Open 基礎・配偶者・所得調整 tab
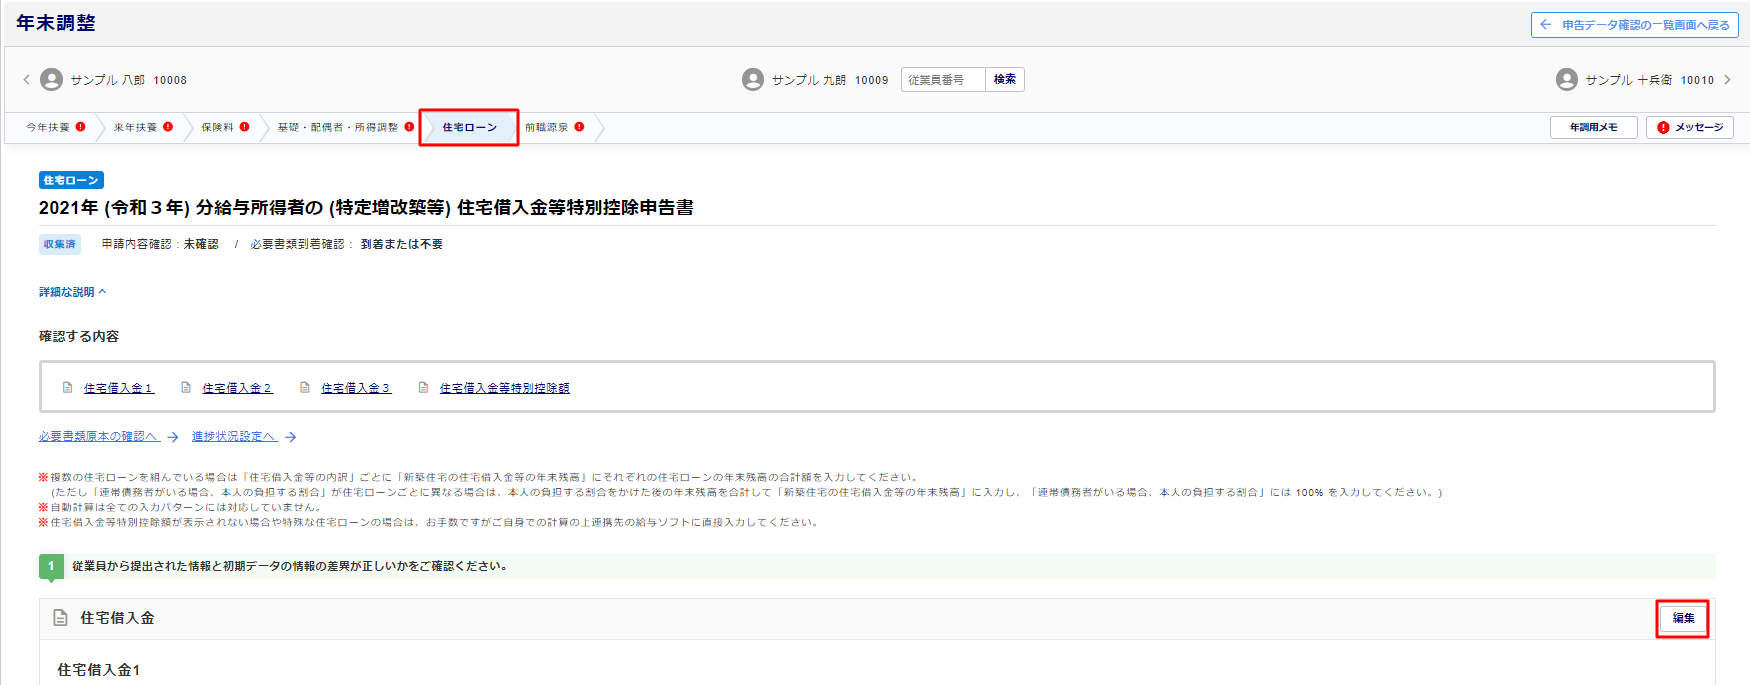1750x685 pixels. click(338, 127)
